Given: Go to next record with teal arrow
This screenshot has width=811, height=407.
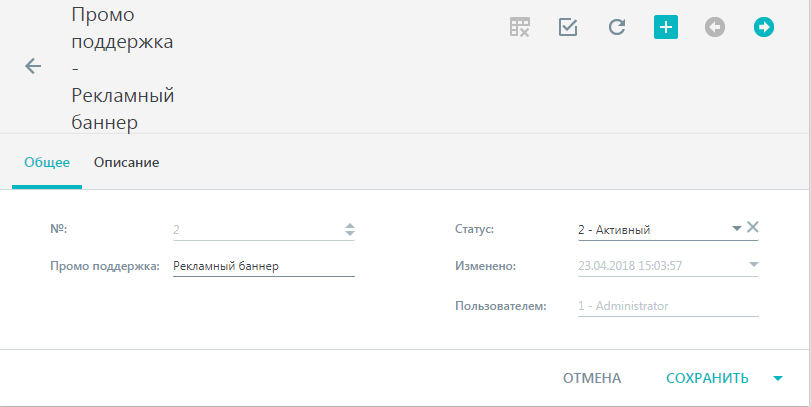Looking at the screenshot, I should pos(764,27).
